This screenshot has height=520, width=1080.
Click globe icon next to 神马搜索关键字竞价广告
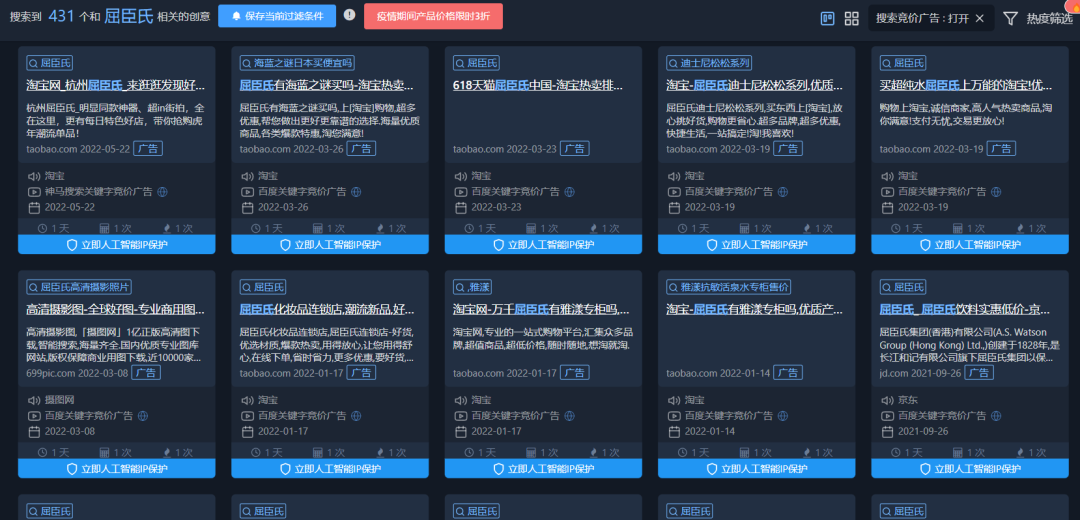click(x=163, y=191)
